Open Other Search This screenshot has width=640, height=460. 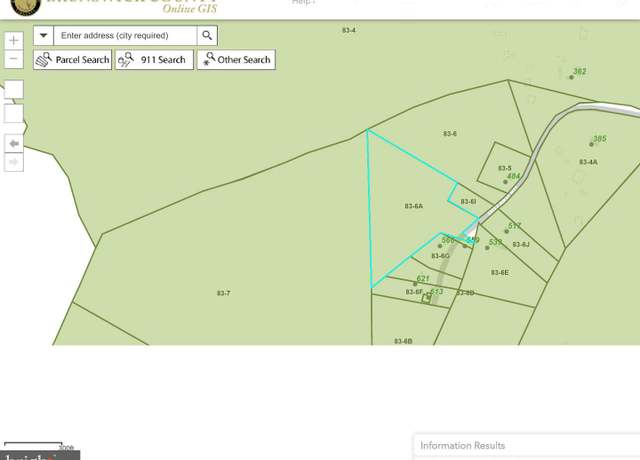tap(236, 60)
